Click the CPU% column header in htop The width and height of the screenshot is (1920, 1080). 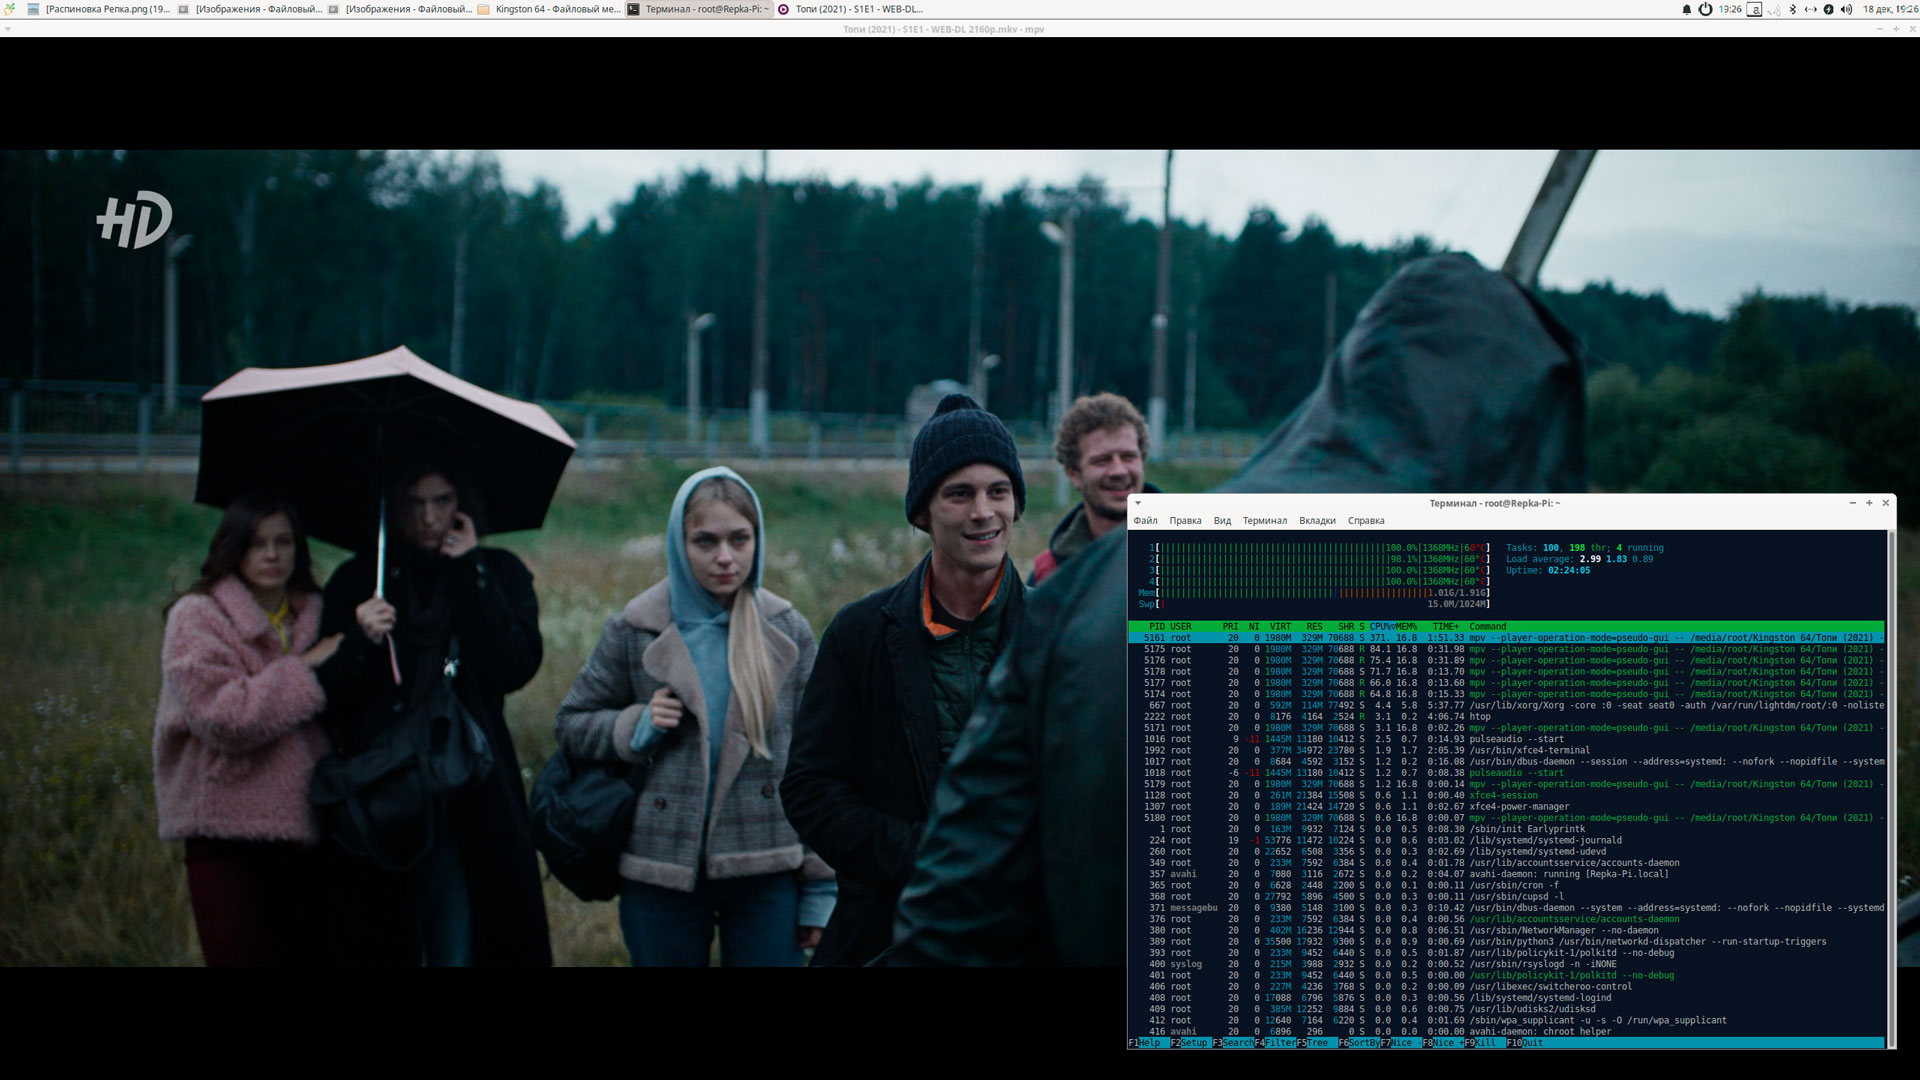[1380, 627]
